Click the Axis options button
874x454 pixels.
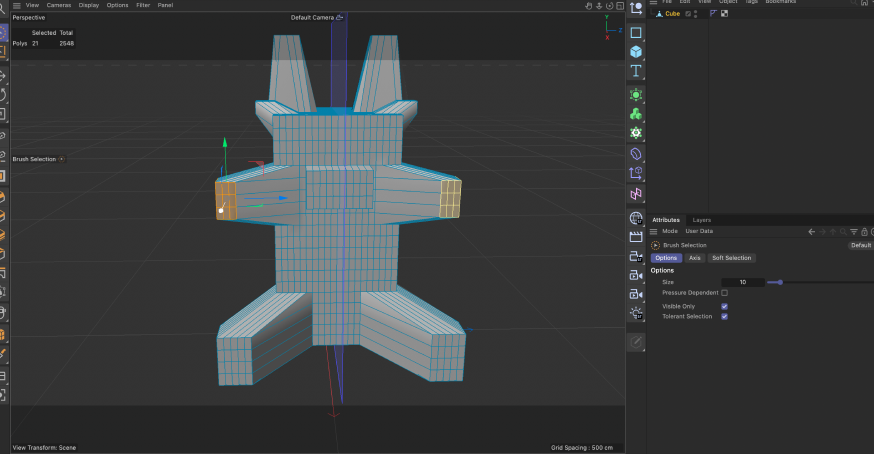click(x=694, y=258)
